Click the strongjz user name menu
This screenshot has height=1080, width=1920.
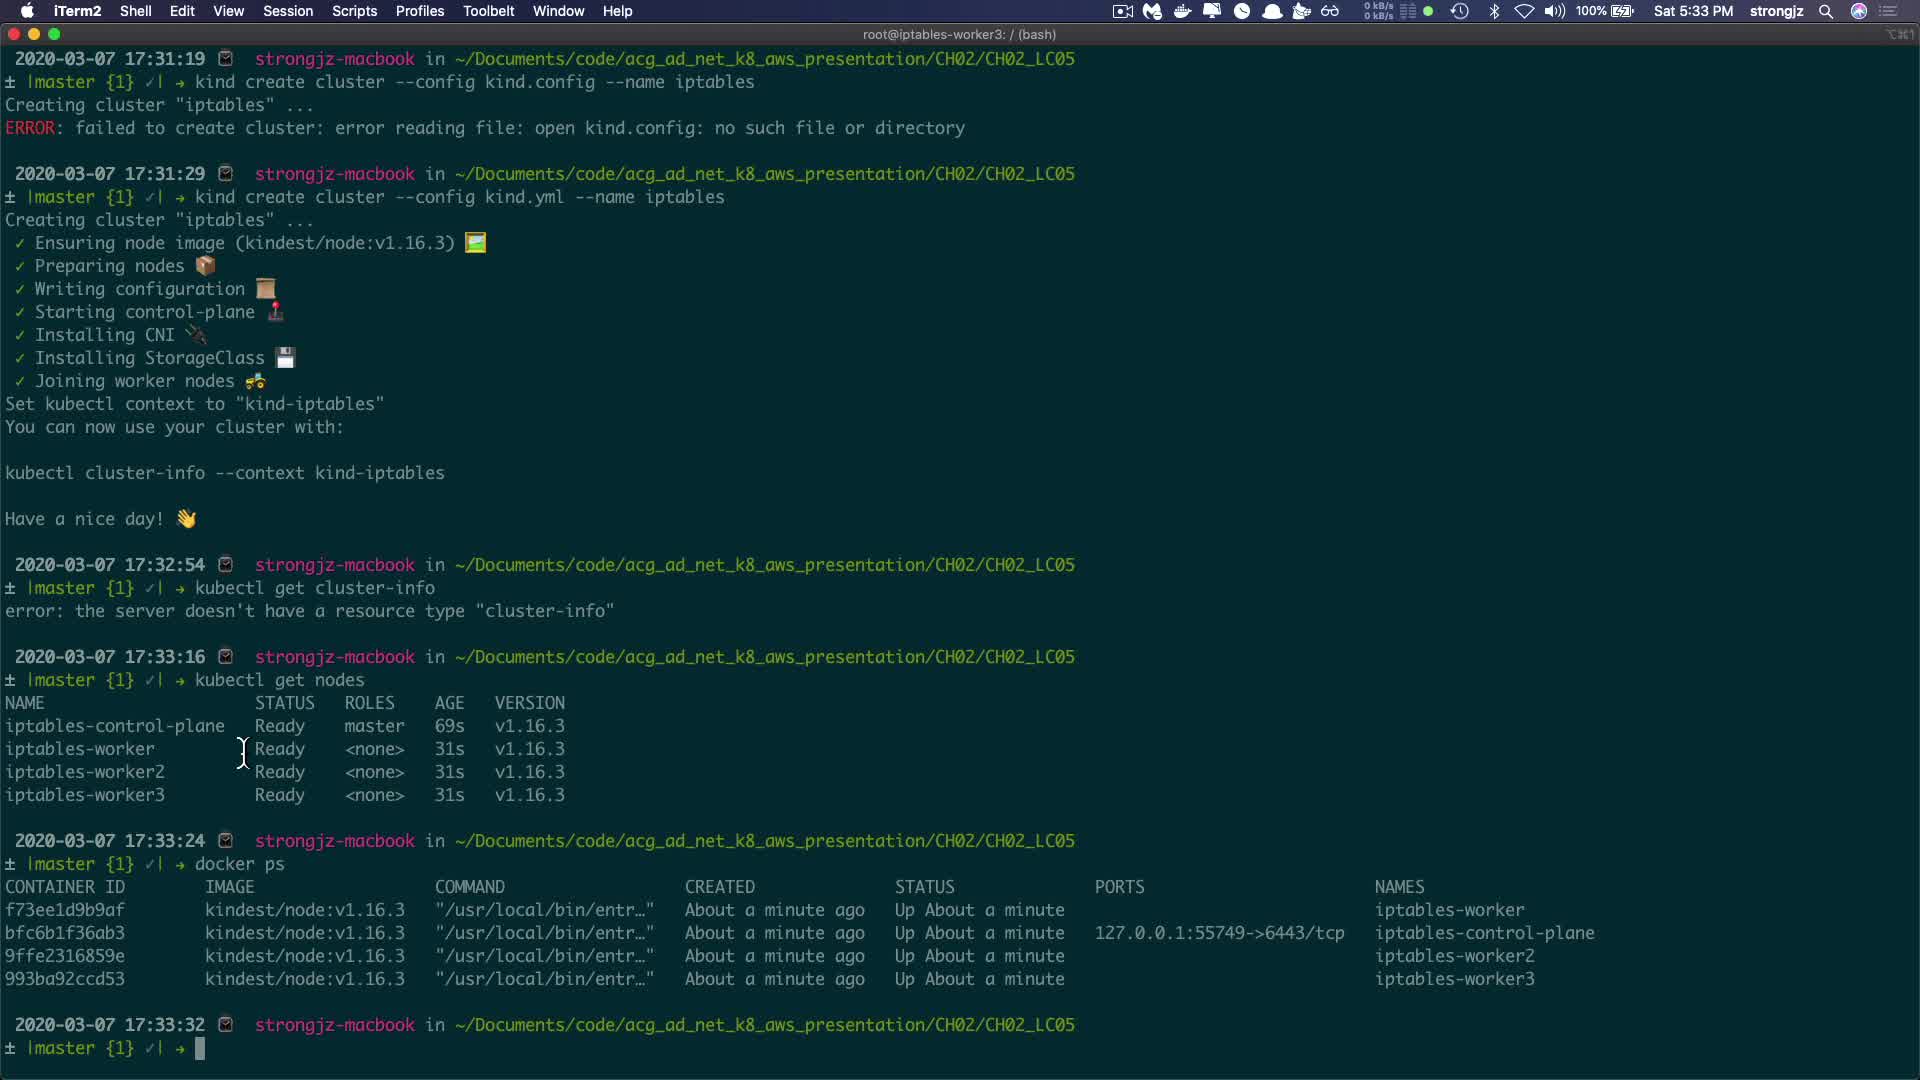click(x=1776, y=11)
